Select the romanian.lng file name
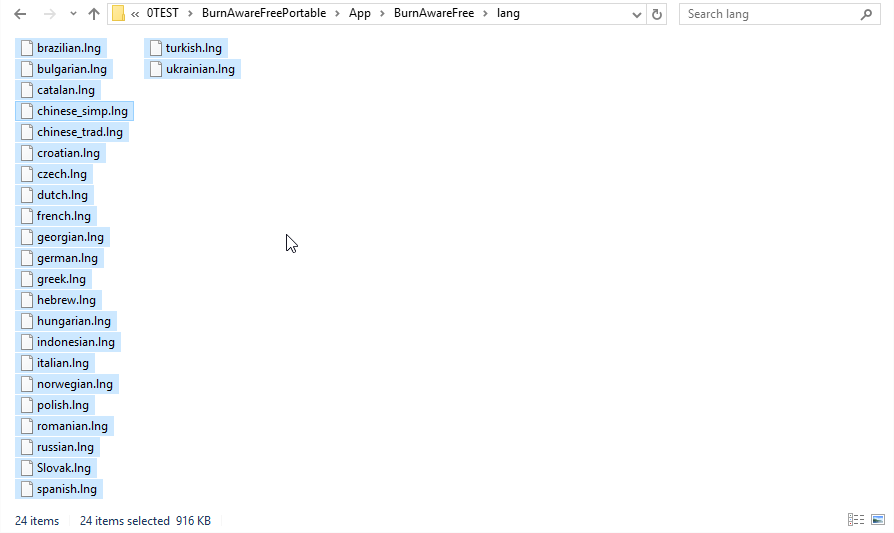 point(72,426)
